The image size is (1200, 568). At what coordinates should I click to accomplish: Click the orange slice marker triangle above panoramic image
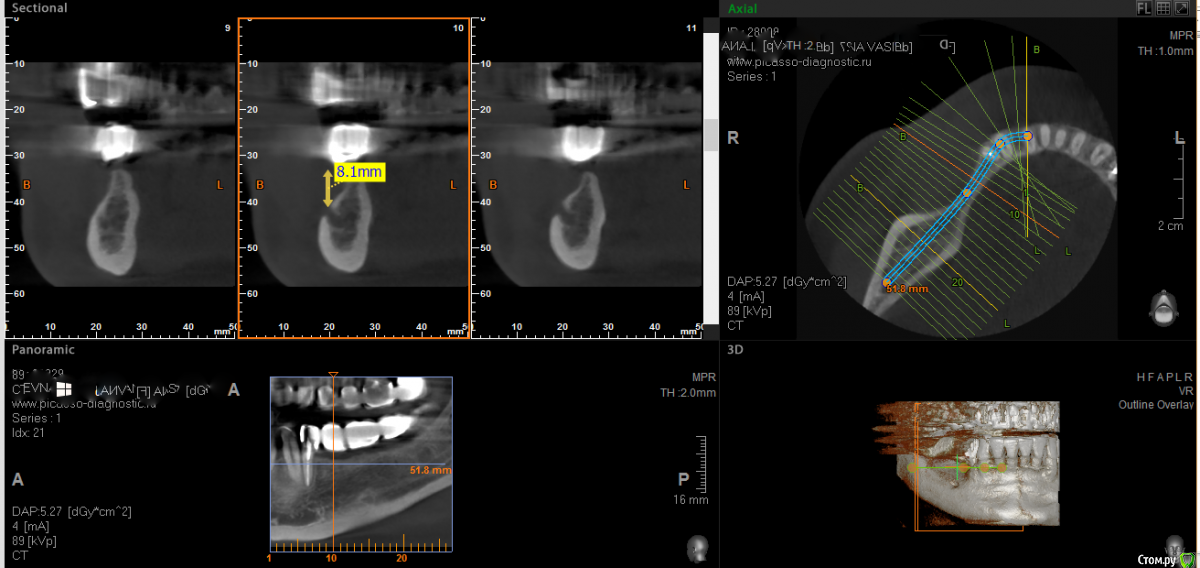point(333,375)
